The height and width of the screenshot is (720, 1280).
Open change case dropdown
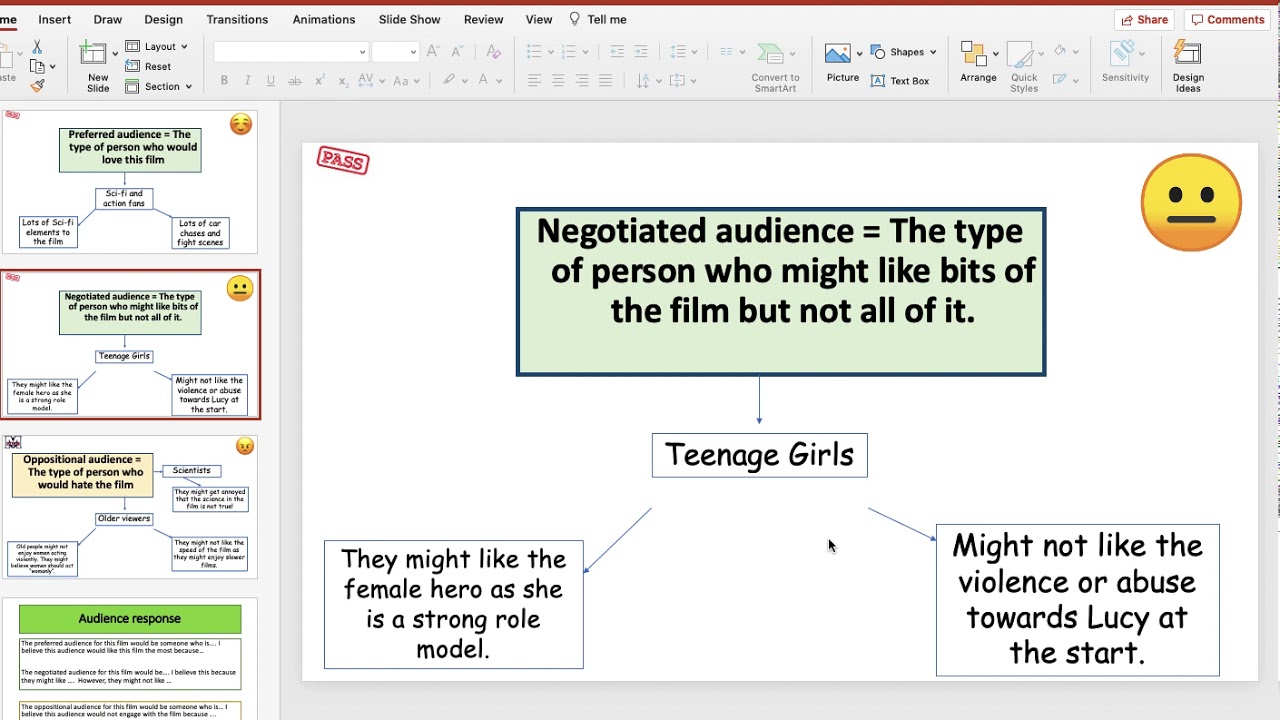point(417,80)
